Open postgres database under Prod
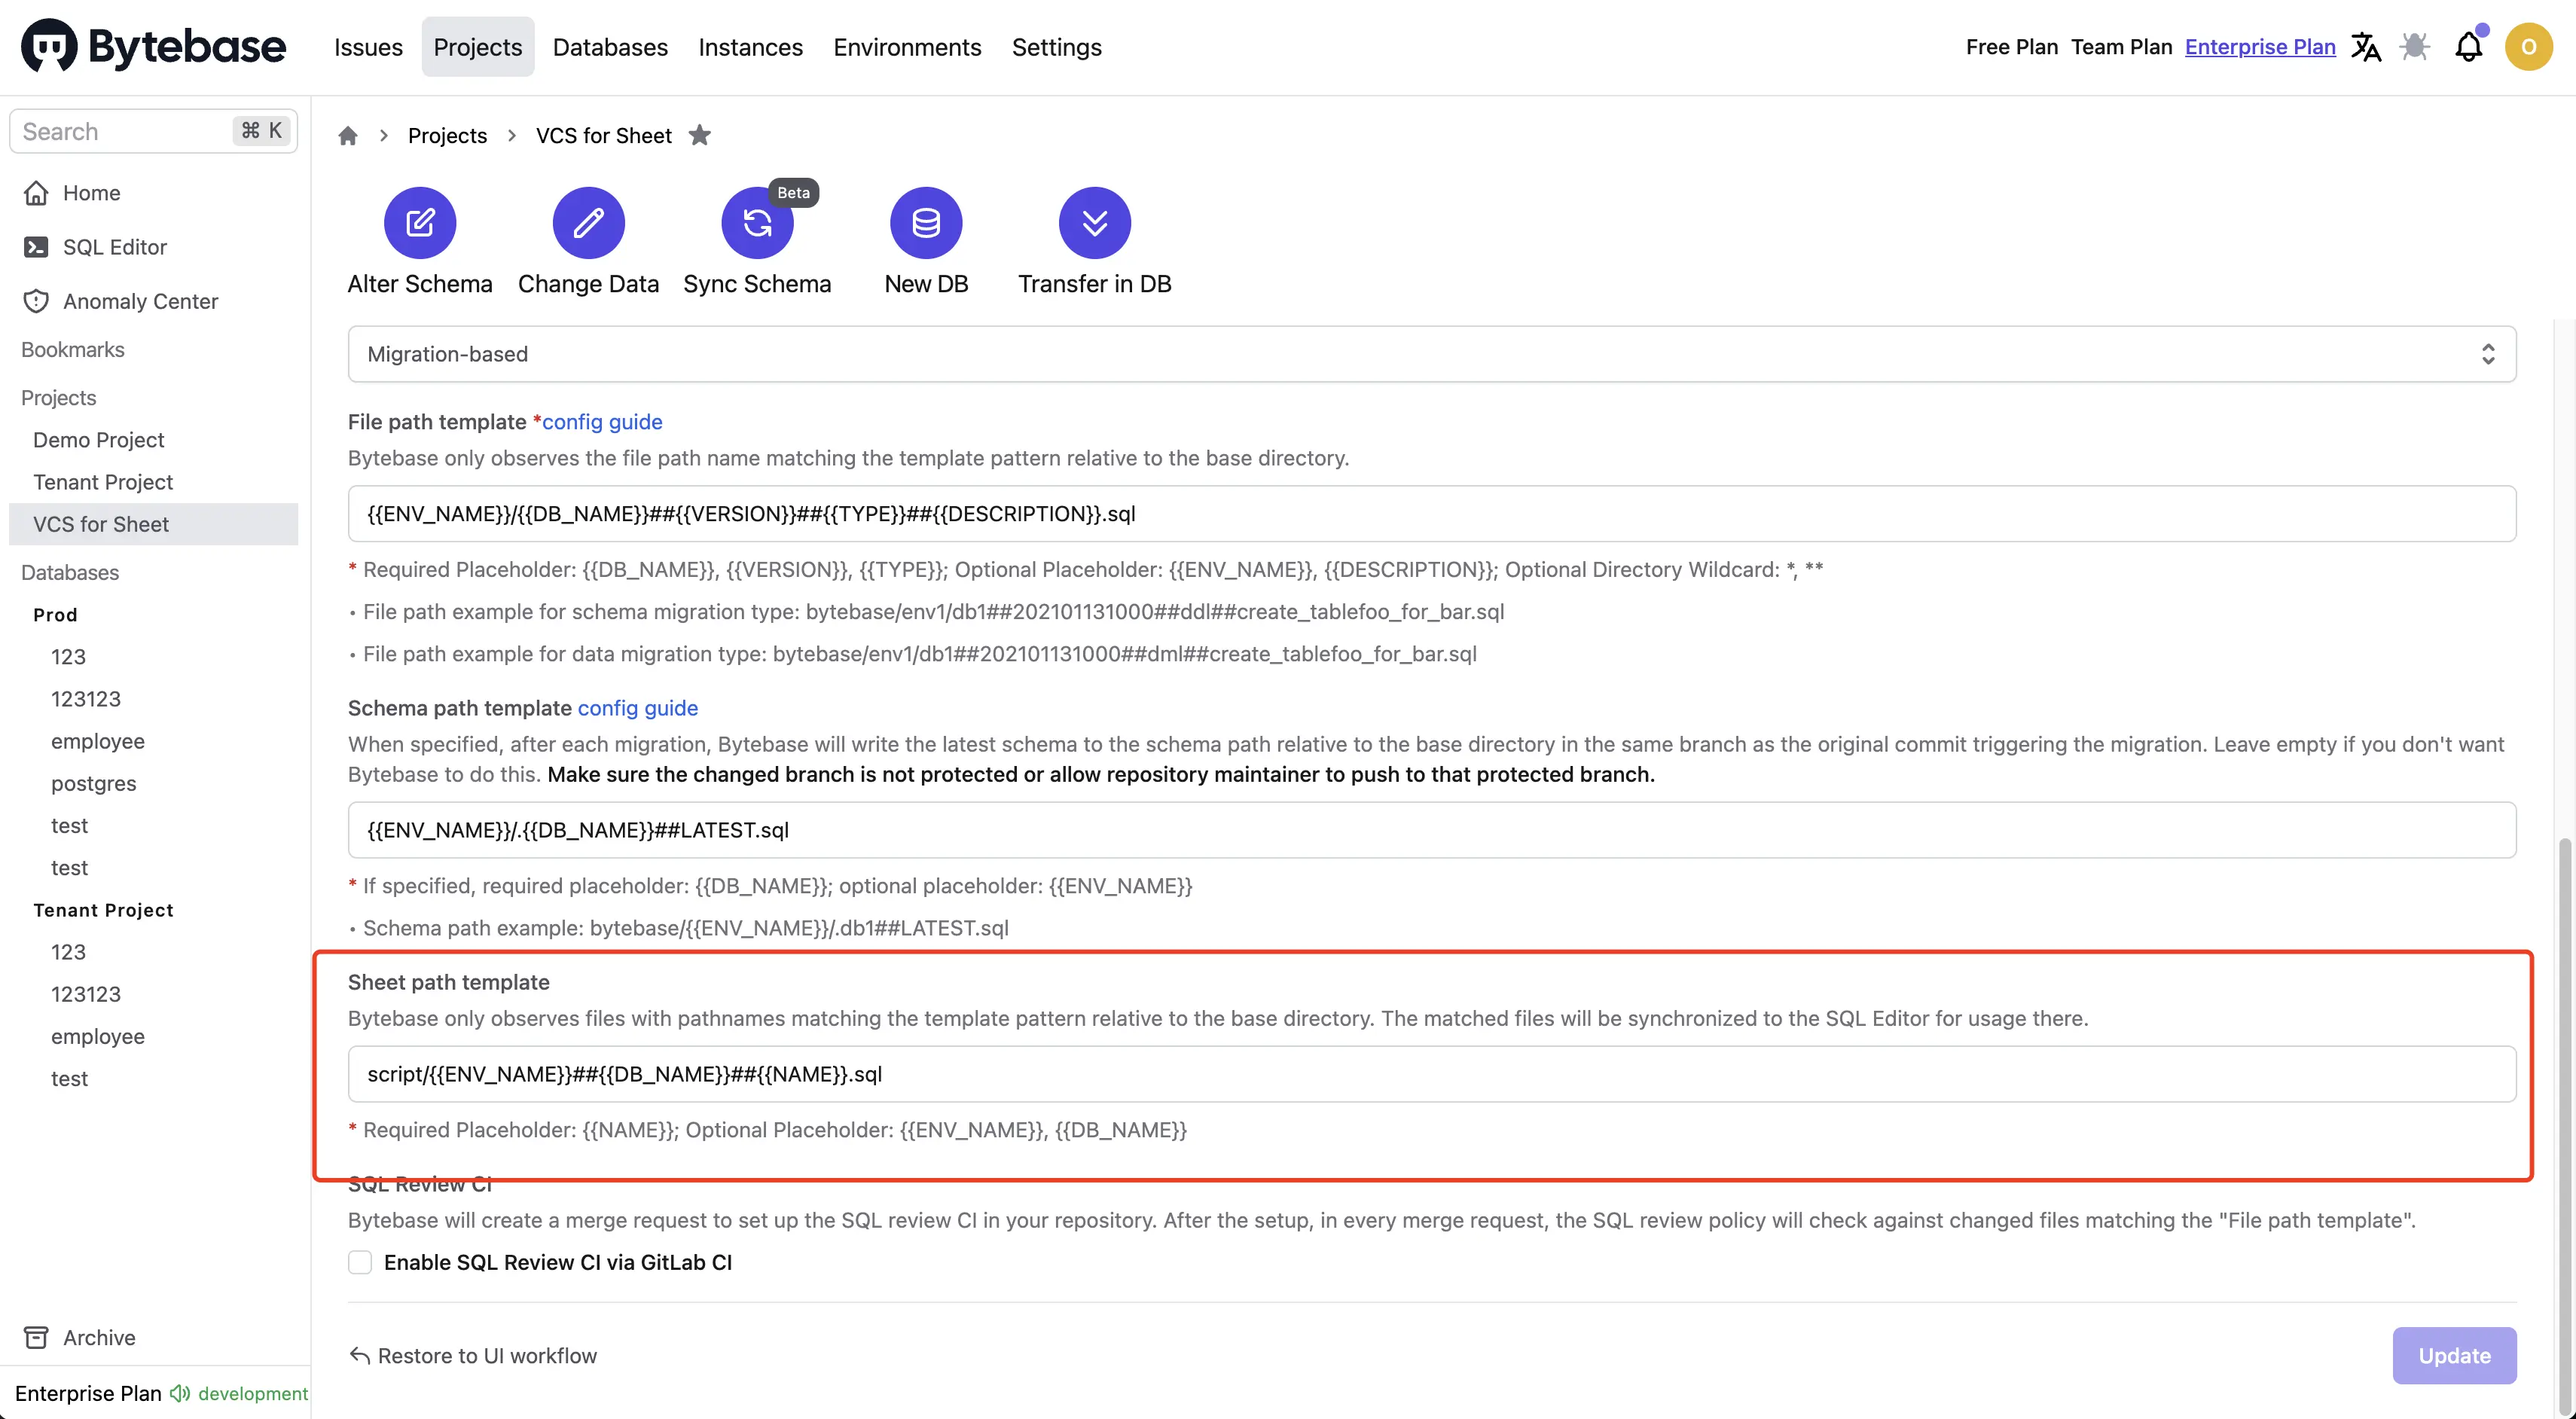Screen dimensions: 2576x1419 click(x=94, y=783)
